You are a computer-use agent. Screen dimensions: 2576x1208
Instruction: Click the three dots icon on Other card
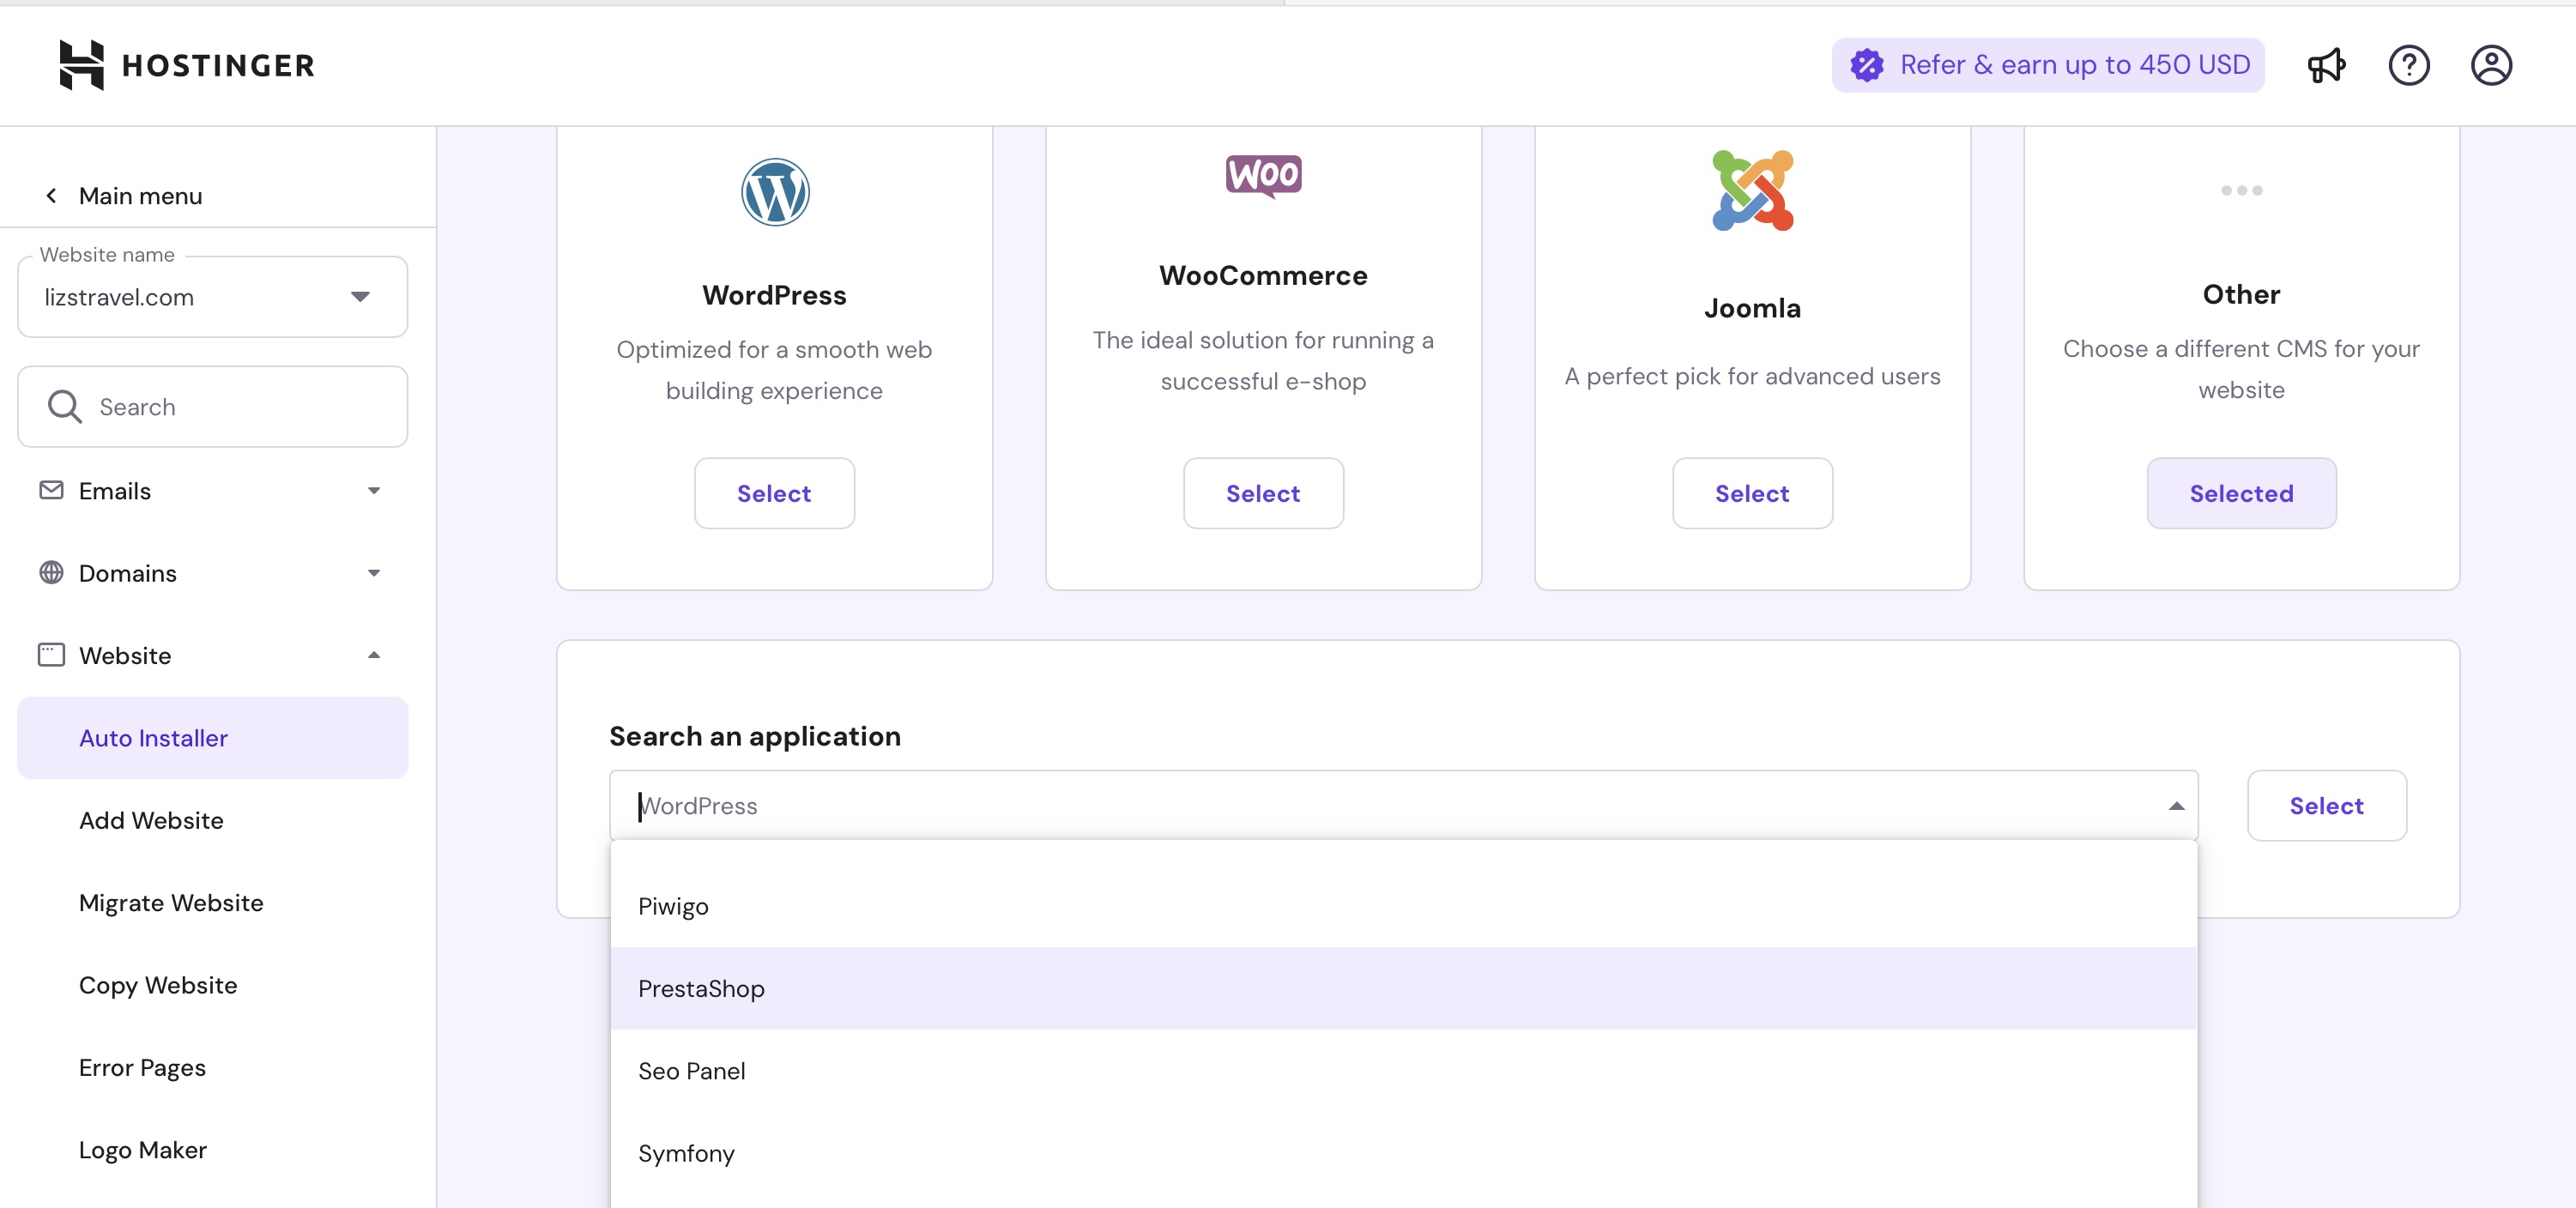[2242, 190]
